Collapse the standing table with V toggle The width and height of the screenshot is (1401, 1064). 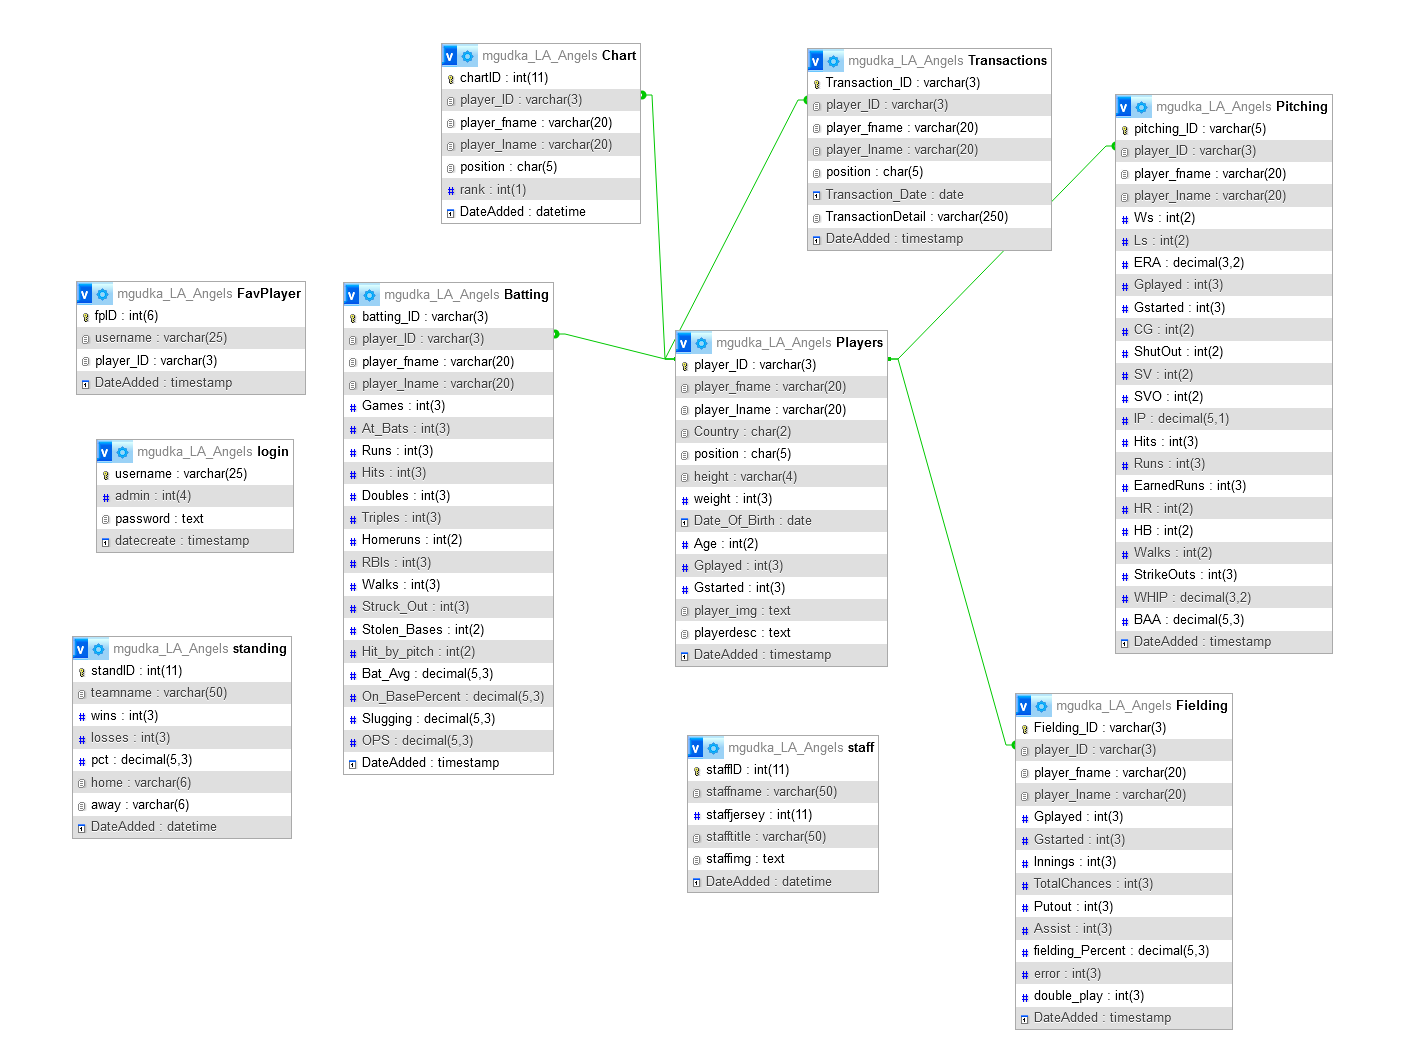(x=81, y=649)
